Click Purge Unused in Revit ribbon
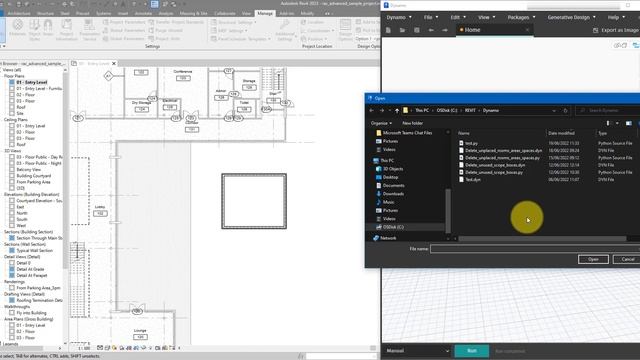This screenshot has height=360, width=640. [x=165, y=30]
